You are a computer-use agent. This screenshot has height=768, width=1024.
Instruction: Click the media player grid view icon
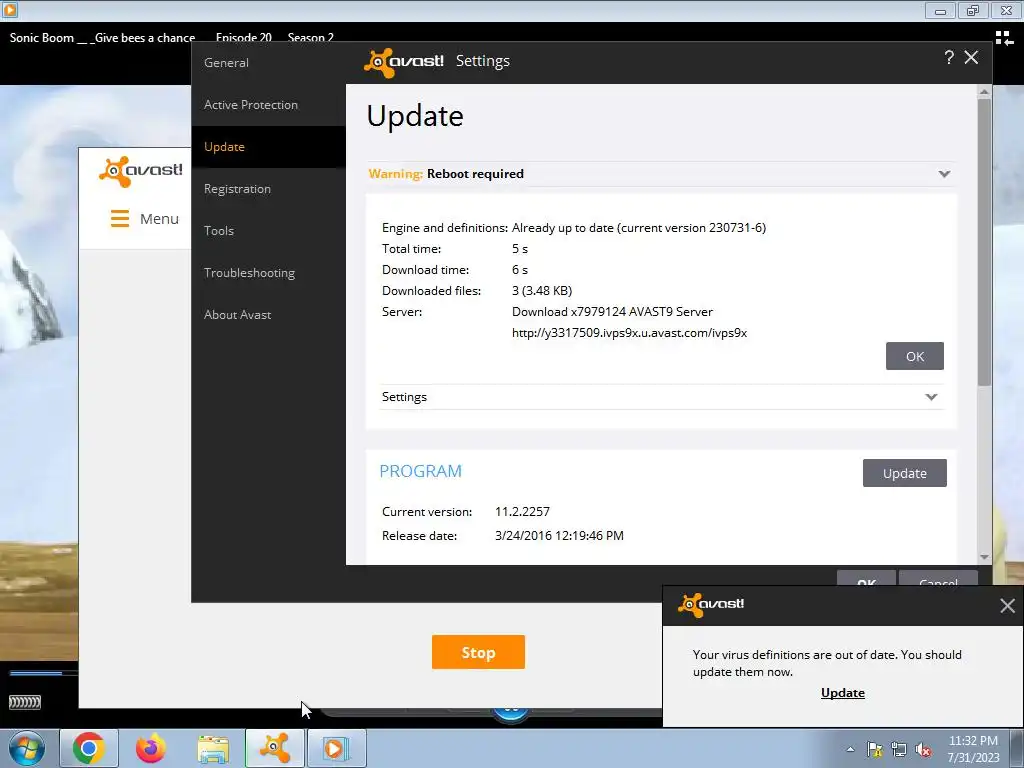(1004, 38)
